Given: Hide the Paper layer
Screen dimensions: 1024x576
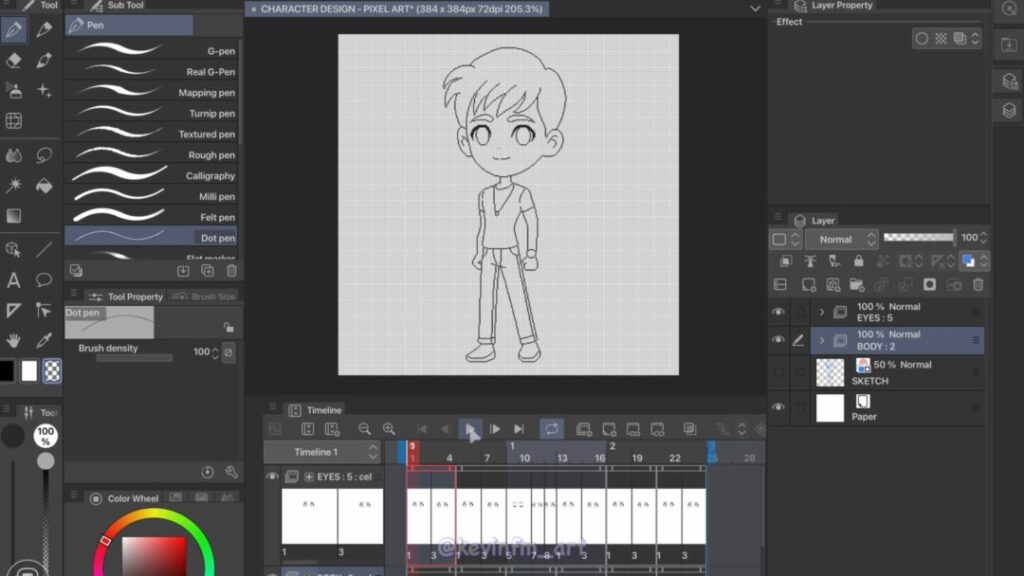Looking at the screenshot, I should pyautogui.click(x=778, y=408).
